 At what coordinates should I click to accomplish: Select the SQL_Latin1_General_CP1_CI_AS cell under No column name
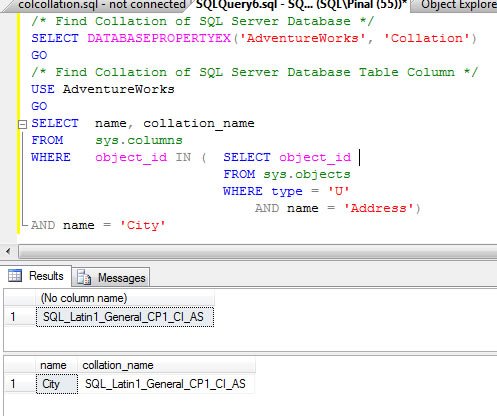click(x=125, y=317)
